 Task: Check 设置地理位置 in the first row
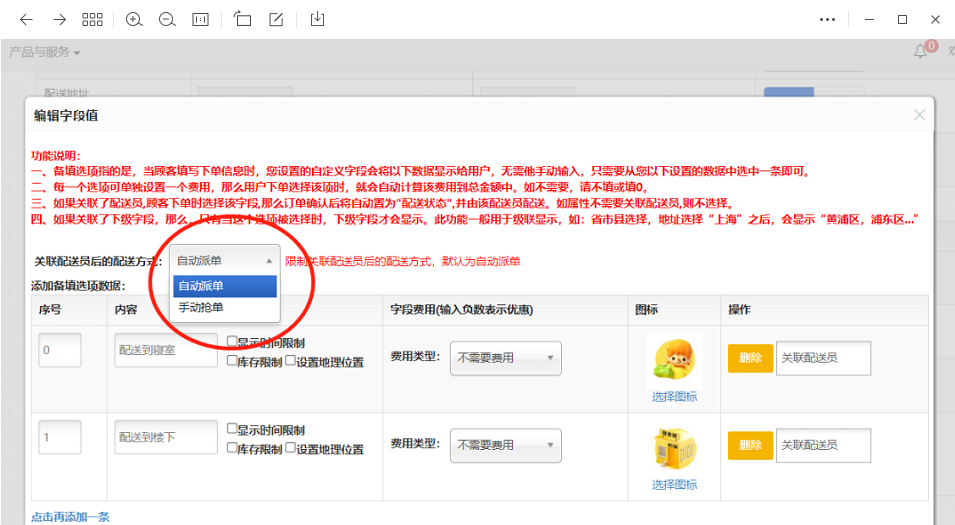(x=291, y=361)
